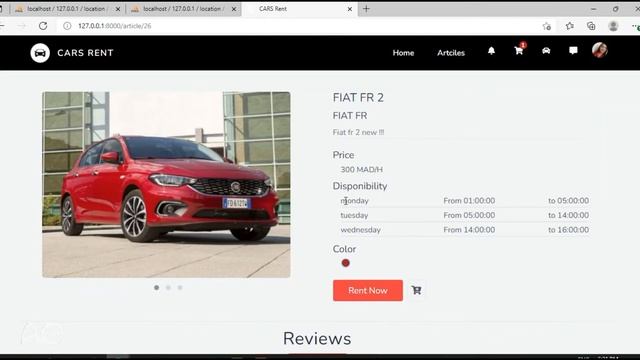Click the FIAT FR 2 title

coord(358,98)
